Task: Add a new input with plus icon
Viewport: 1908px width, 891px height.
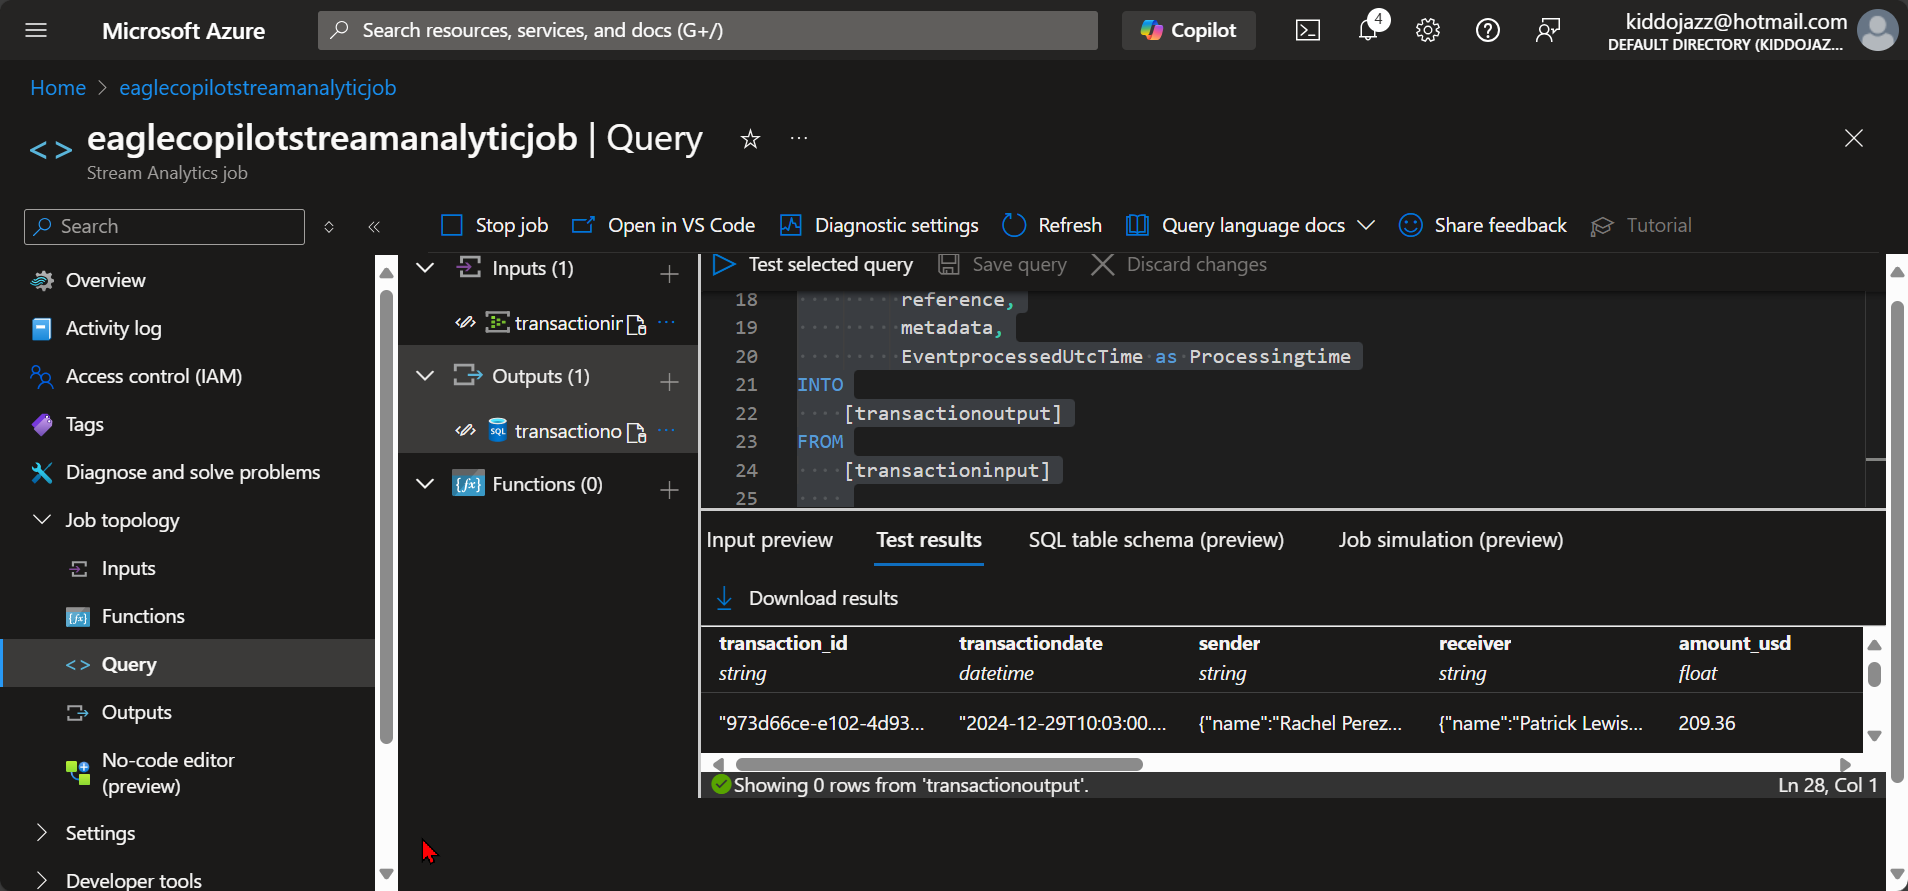Action: click(669, 273)
